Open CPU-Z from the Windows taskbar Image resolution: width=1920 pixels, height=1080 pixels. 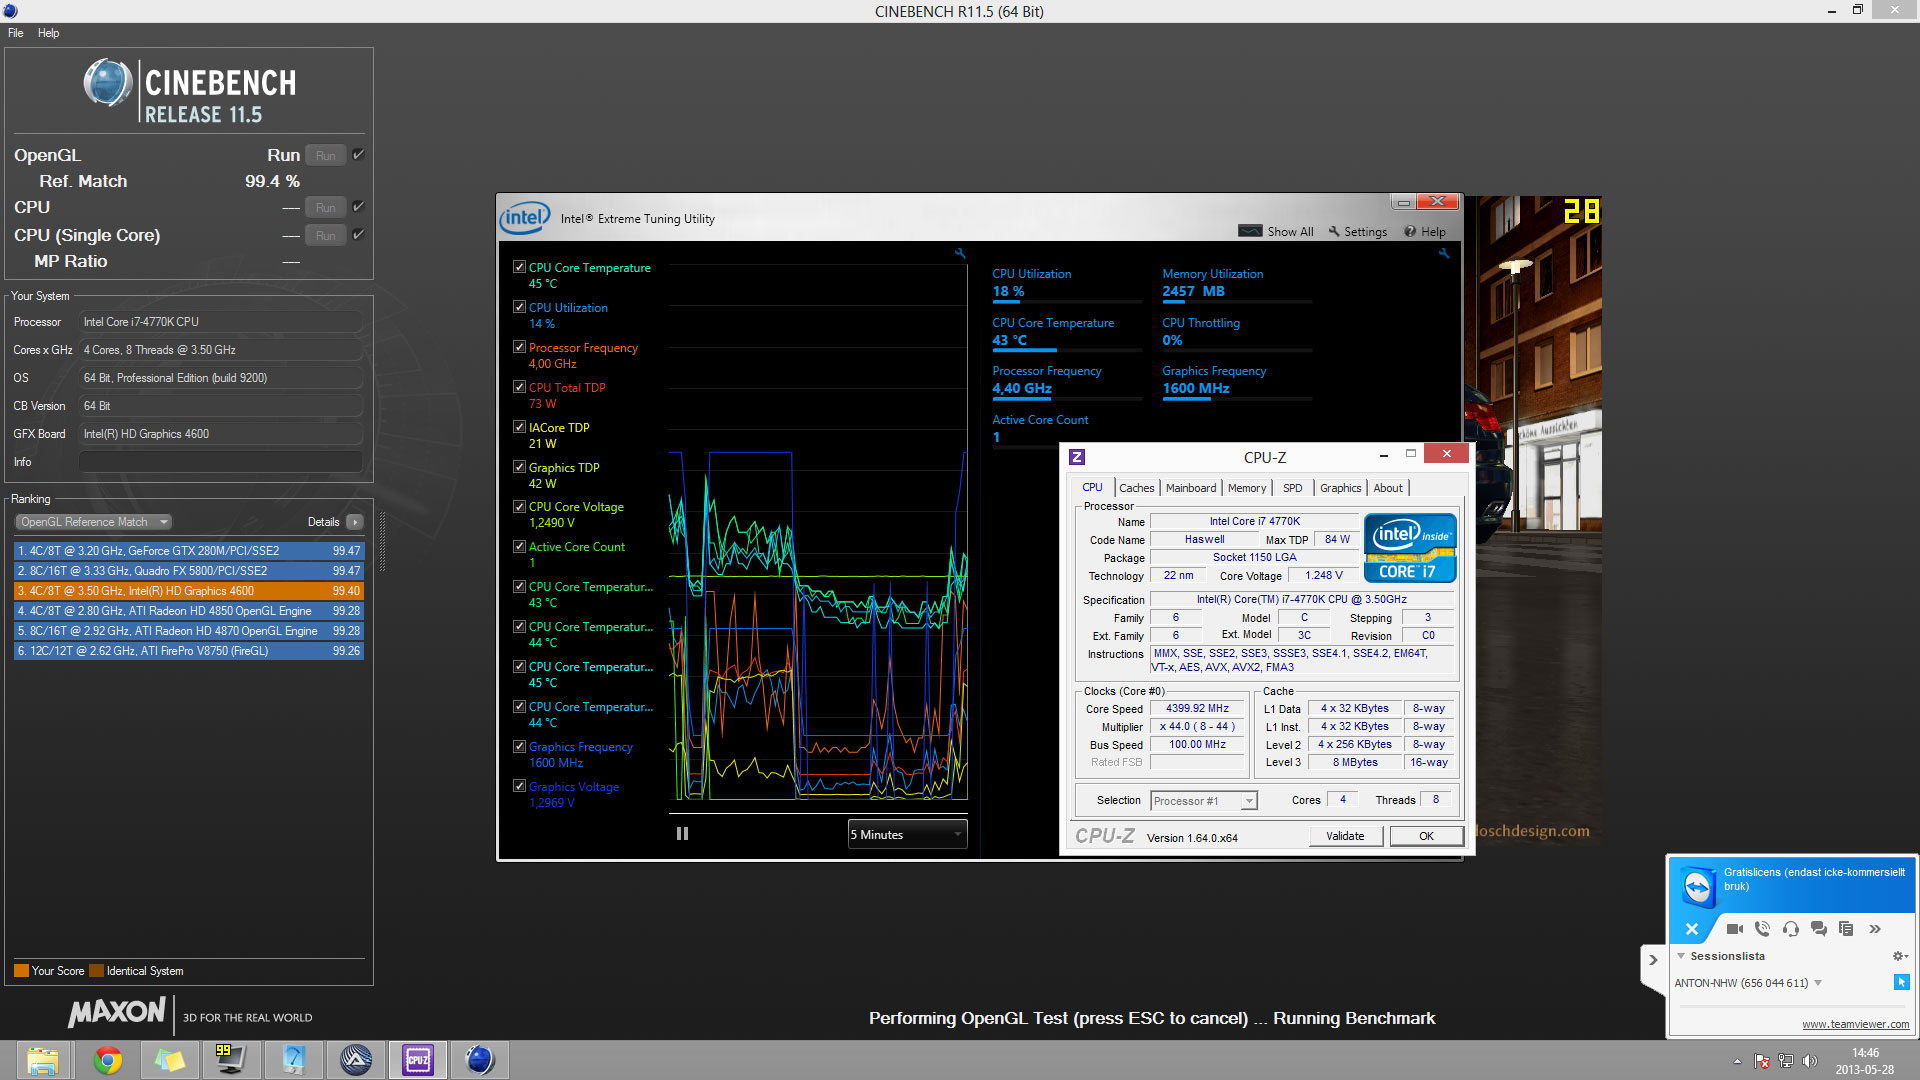417,1060
